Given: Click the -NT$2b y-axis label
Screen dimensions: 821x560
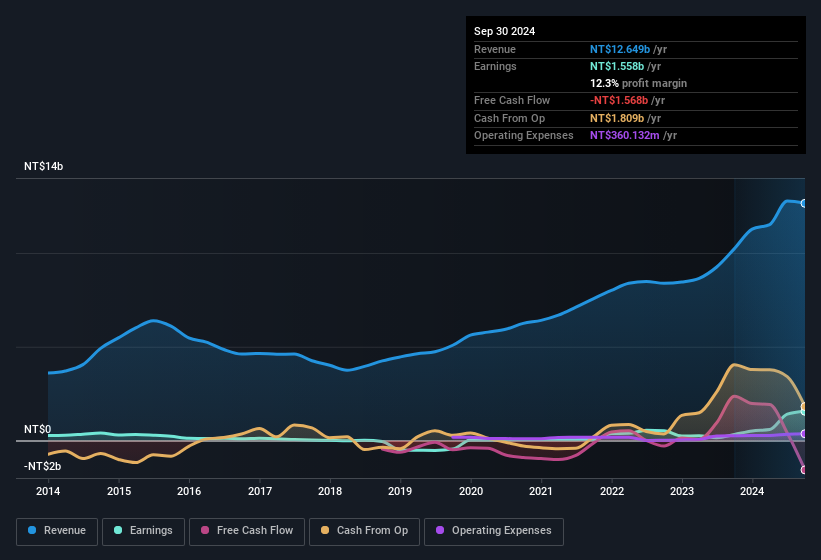Looking at the screenshot, I should pos(42,466).
